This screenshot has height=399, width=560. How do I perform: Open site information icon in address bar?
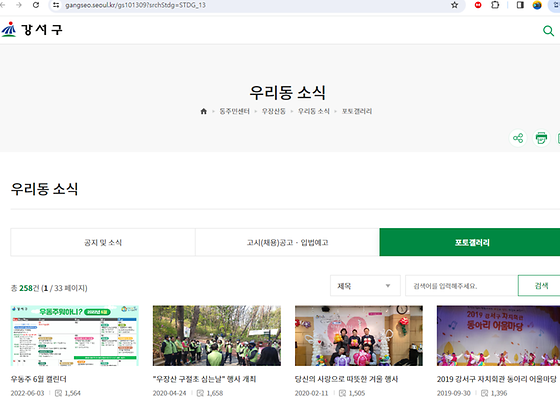(56, 5)
